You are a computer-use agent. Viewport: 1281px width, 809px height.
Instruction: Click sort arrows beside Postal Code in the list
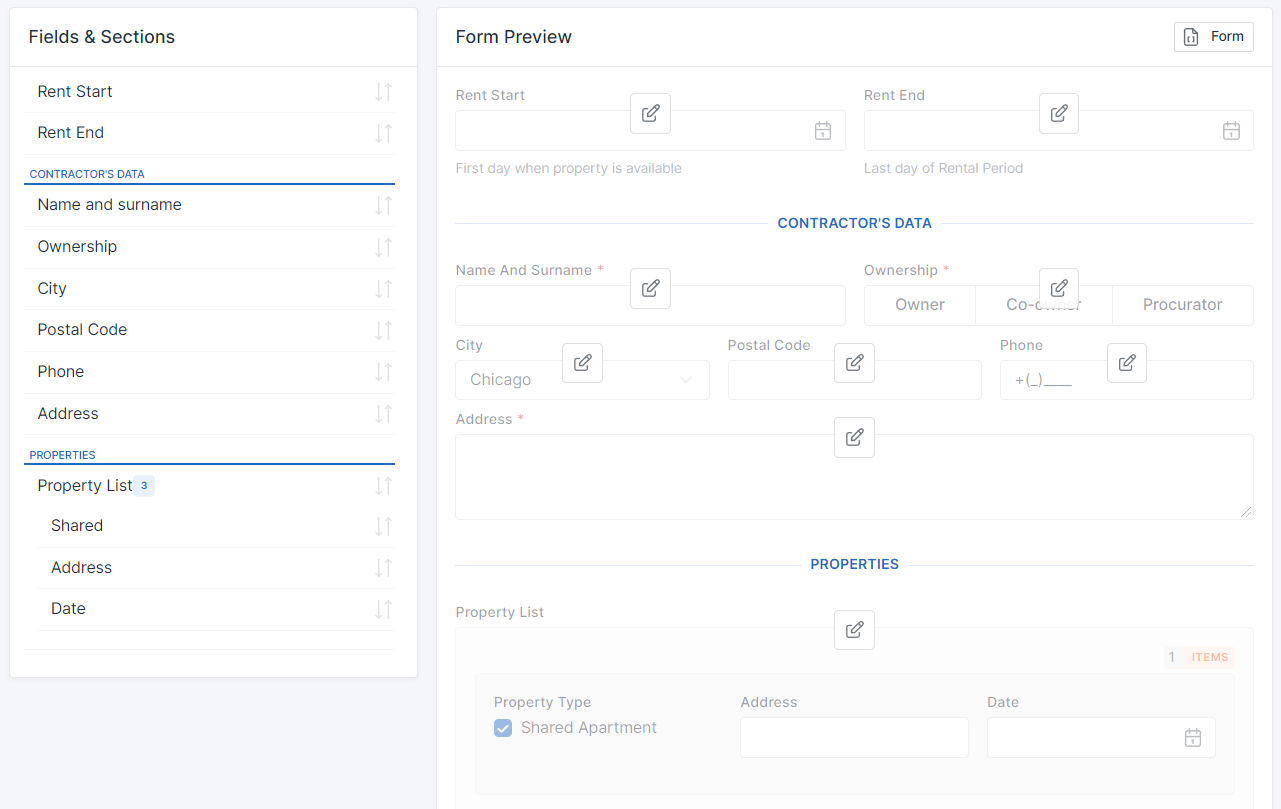[383, 330]
